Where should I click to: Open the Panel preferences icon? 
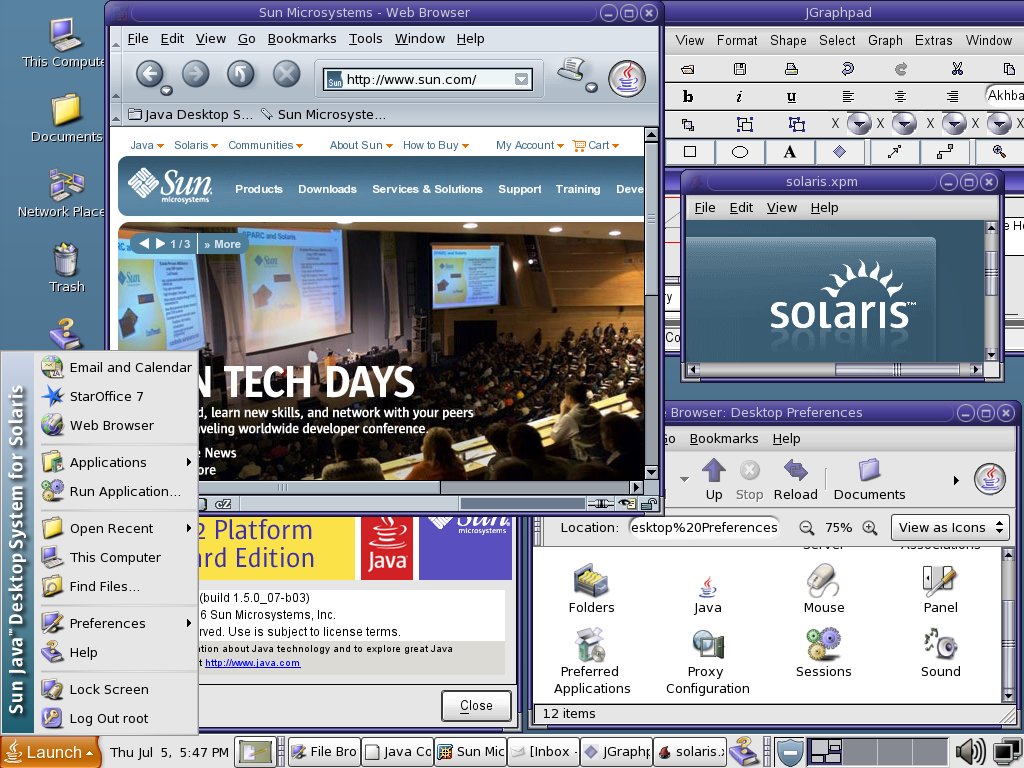(x=940, y=588)
